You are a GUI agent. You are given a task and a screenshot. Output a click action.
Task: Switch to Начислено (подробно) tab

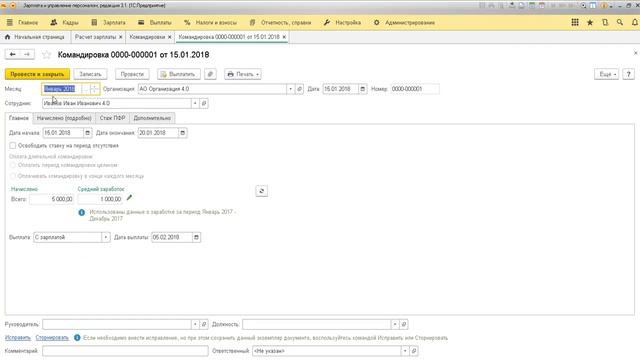click(x=64, y=118)
